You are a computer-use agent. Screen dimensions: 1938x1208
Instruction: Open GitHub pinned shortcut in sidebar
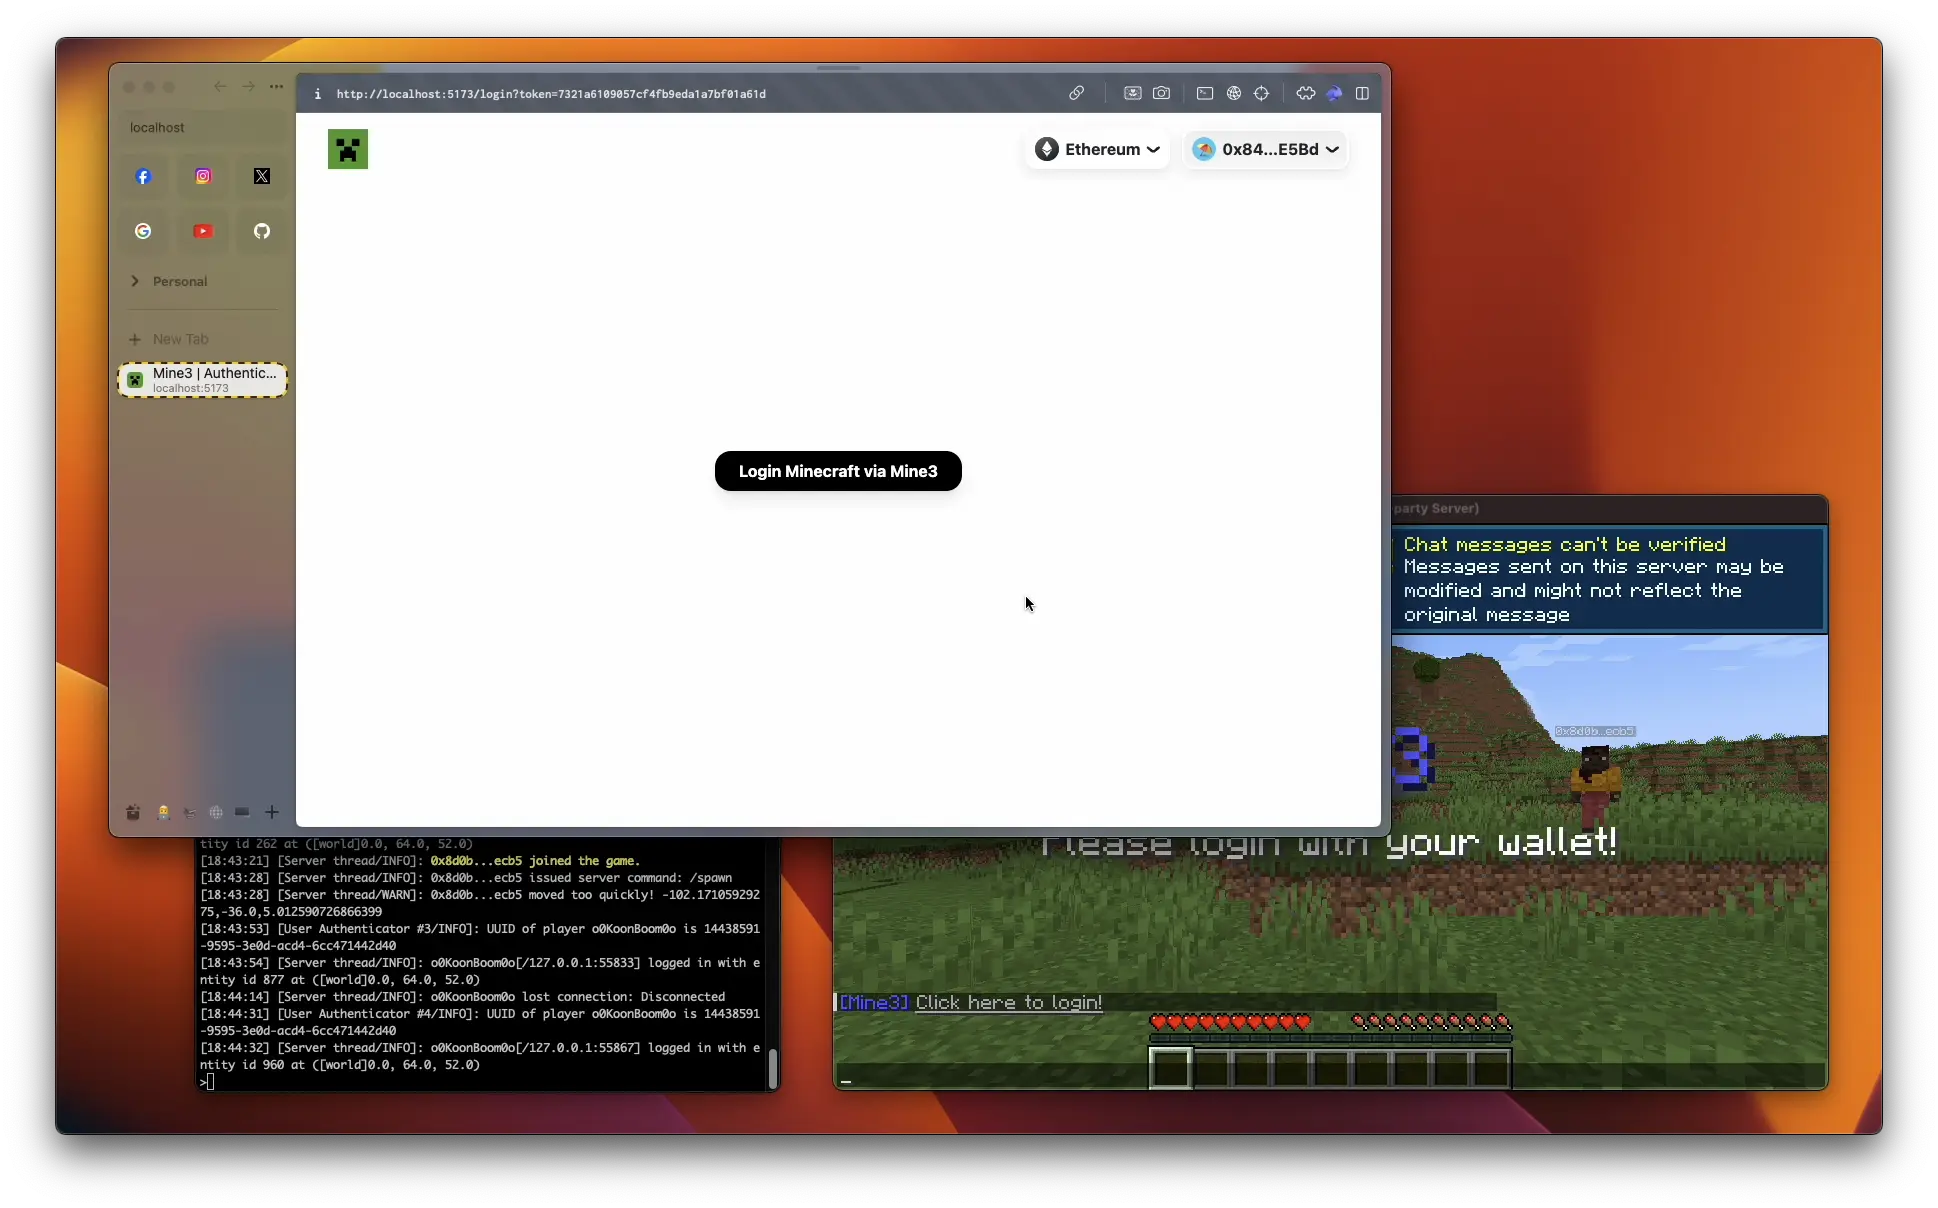(x=262, y=231)
